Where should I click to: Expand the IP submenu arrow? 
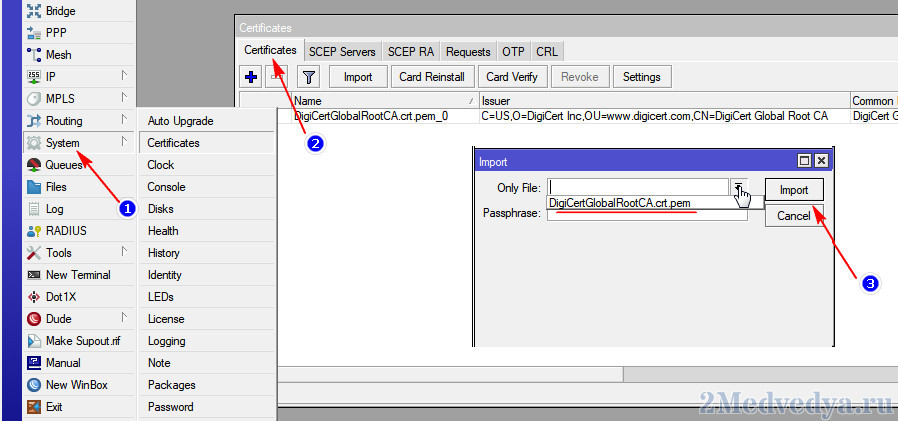[123, 76]
